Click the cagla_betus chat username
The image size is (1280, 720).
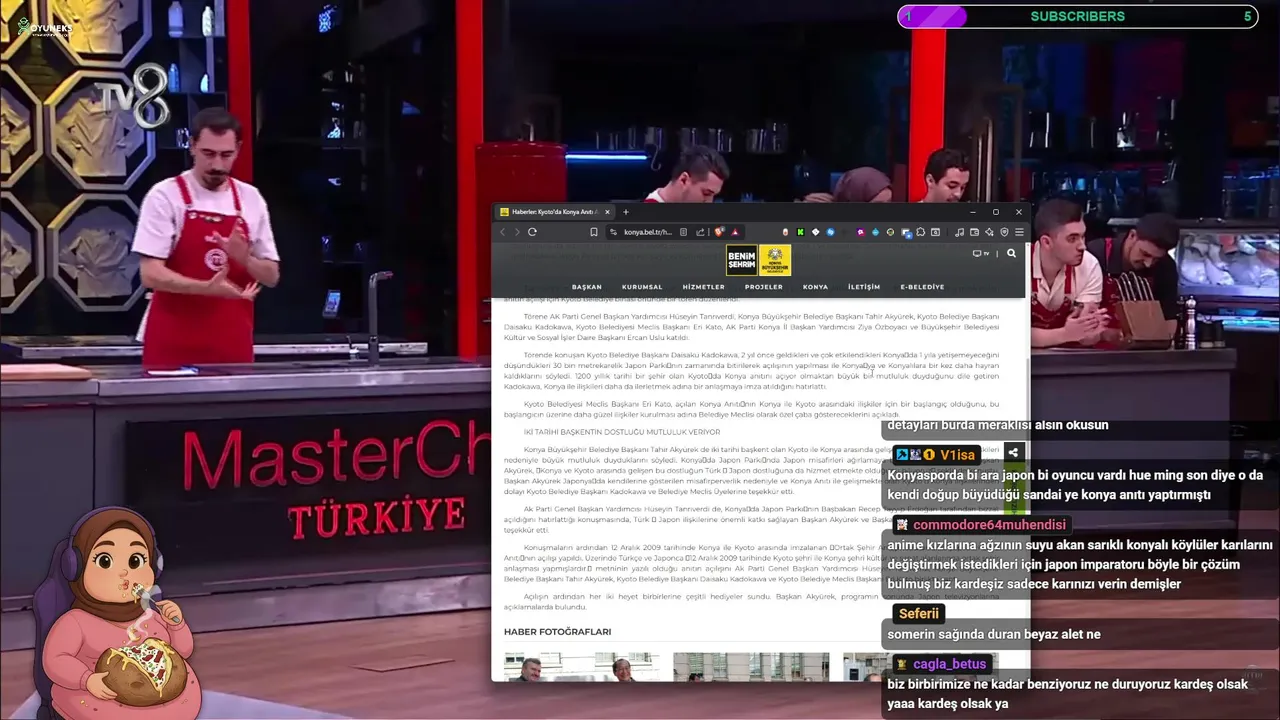(x=949, y=664)
